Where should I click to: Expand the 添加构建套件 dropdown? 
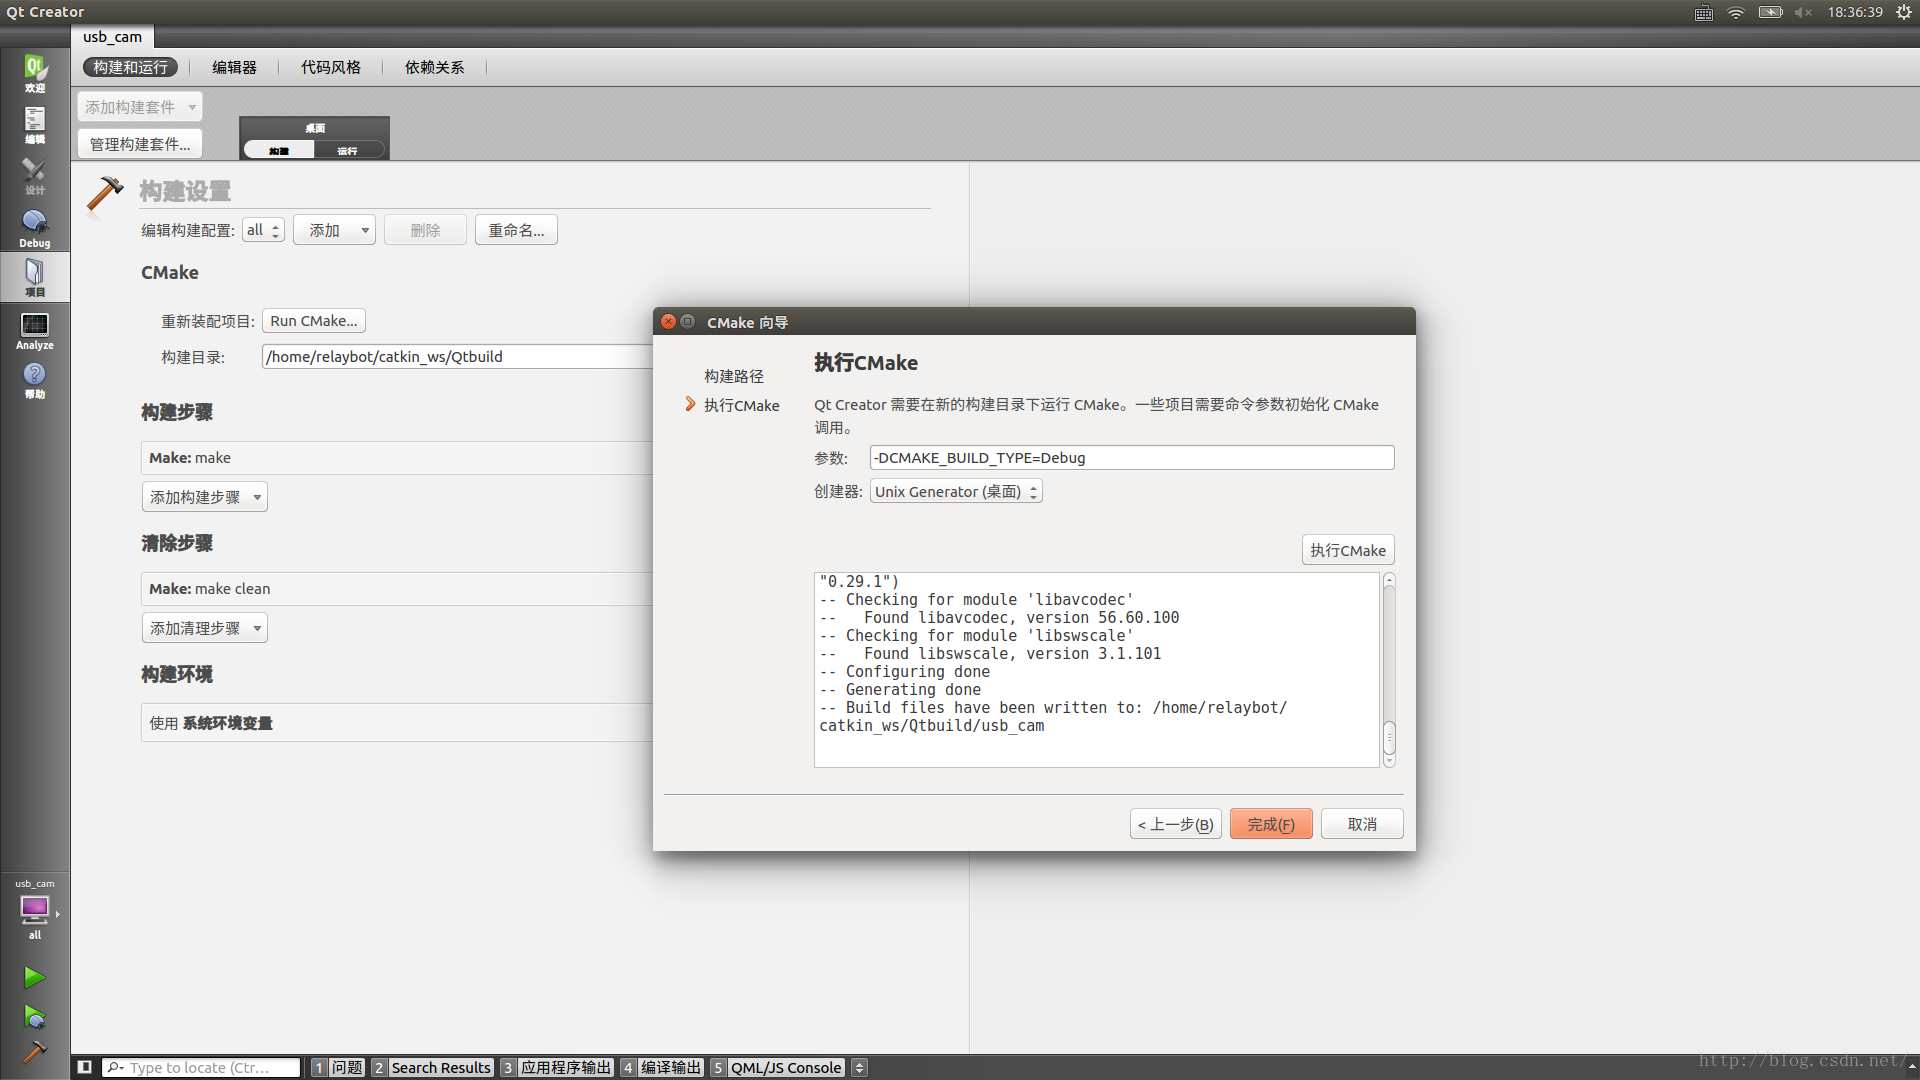coord(140,107)
